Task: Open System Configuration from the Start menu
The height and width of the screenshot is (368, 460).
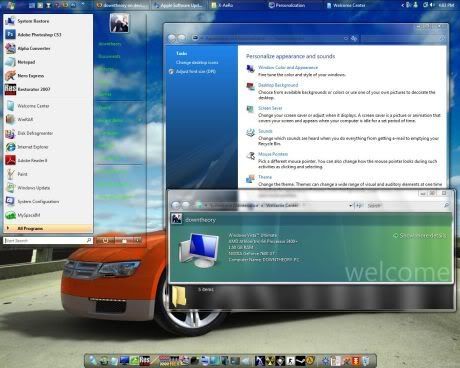Action: [x=48, y=201]
